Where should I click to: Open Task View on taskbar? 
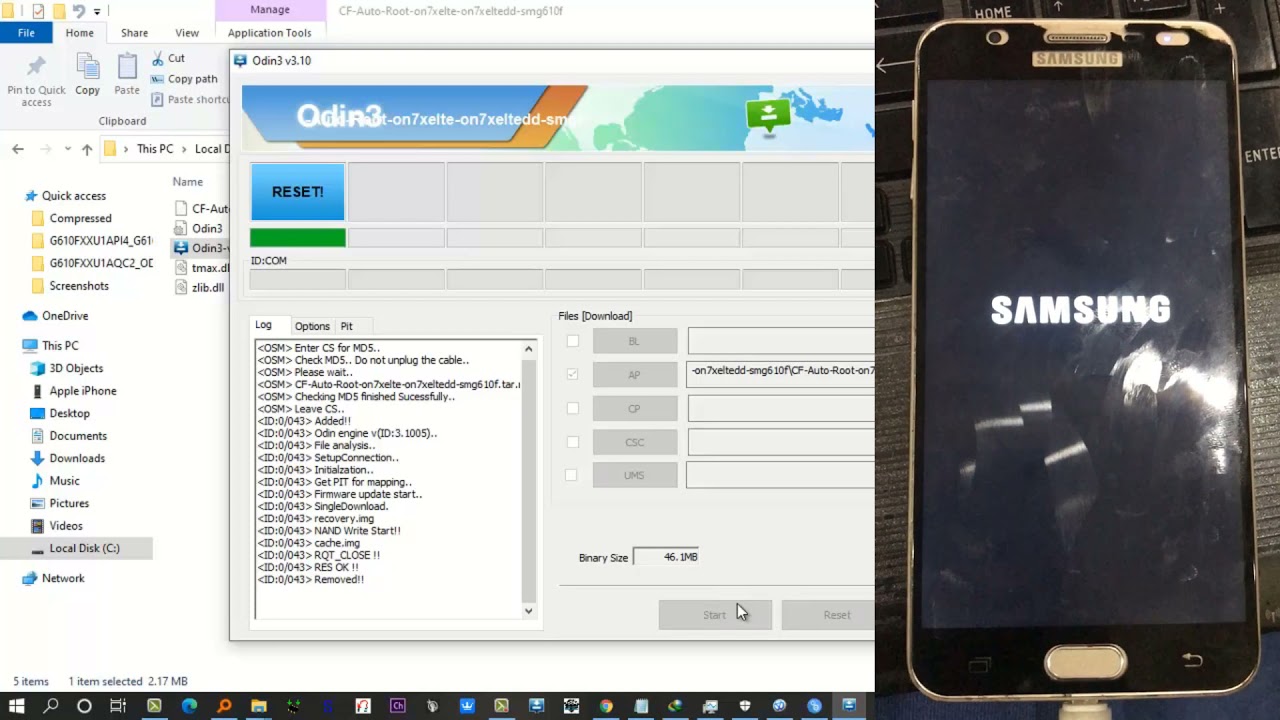(118, 706)
